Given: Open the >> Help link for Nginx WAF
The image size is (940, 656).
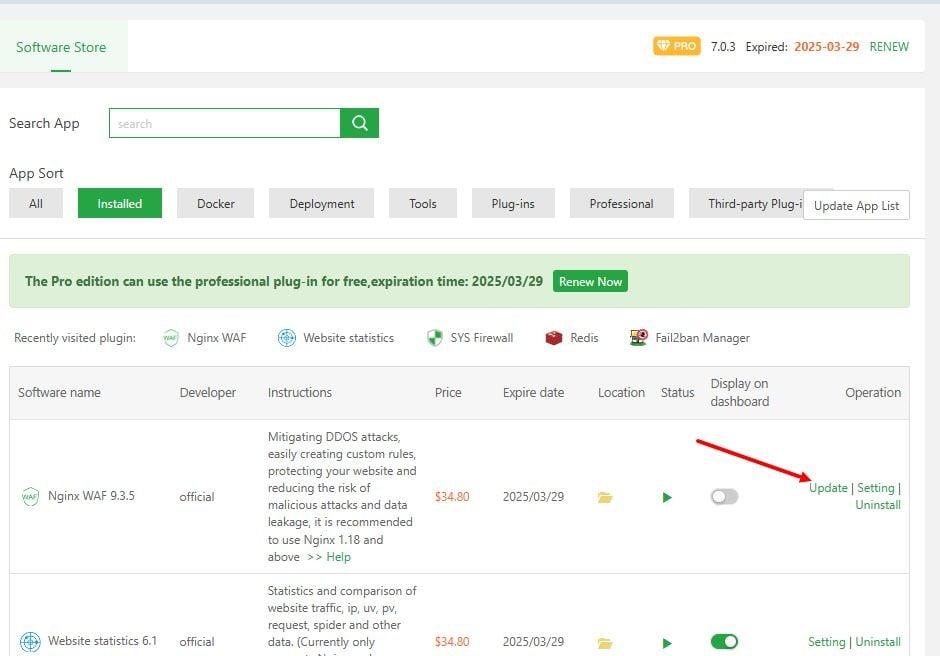Looking at the screenshot, I should (329, 557).
